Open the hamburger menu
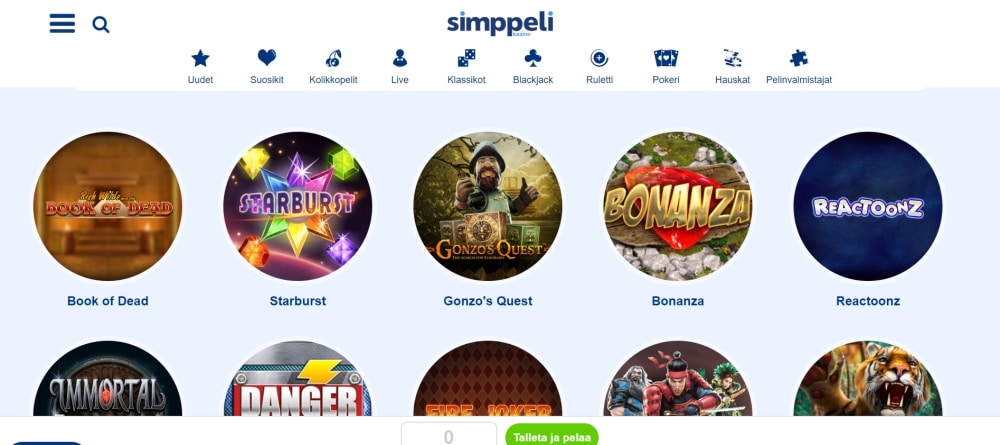The width and height of the screenshot is (1000, 445). (x=62, y=24)
